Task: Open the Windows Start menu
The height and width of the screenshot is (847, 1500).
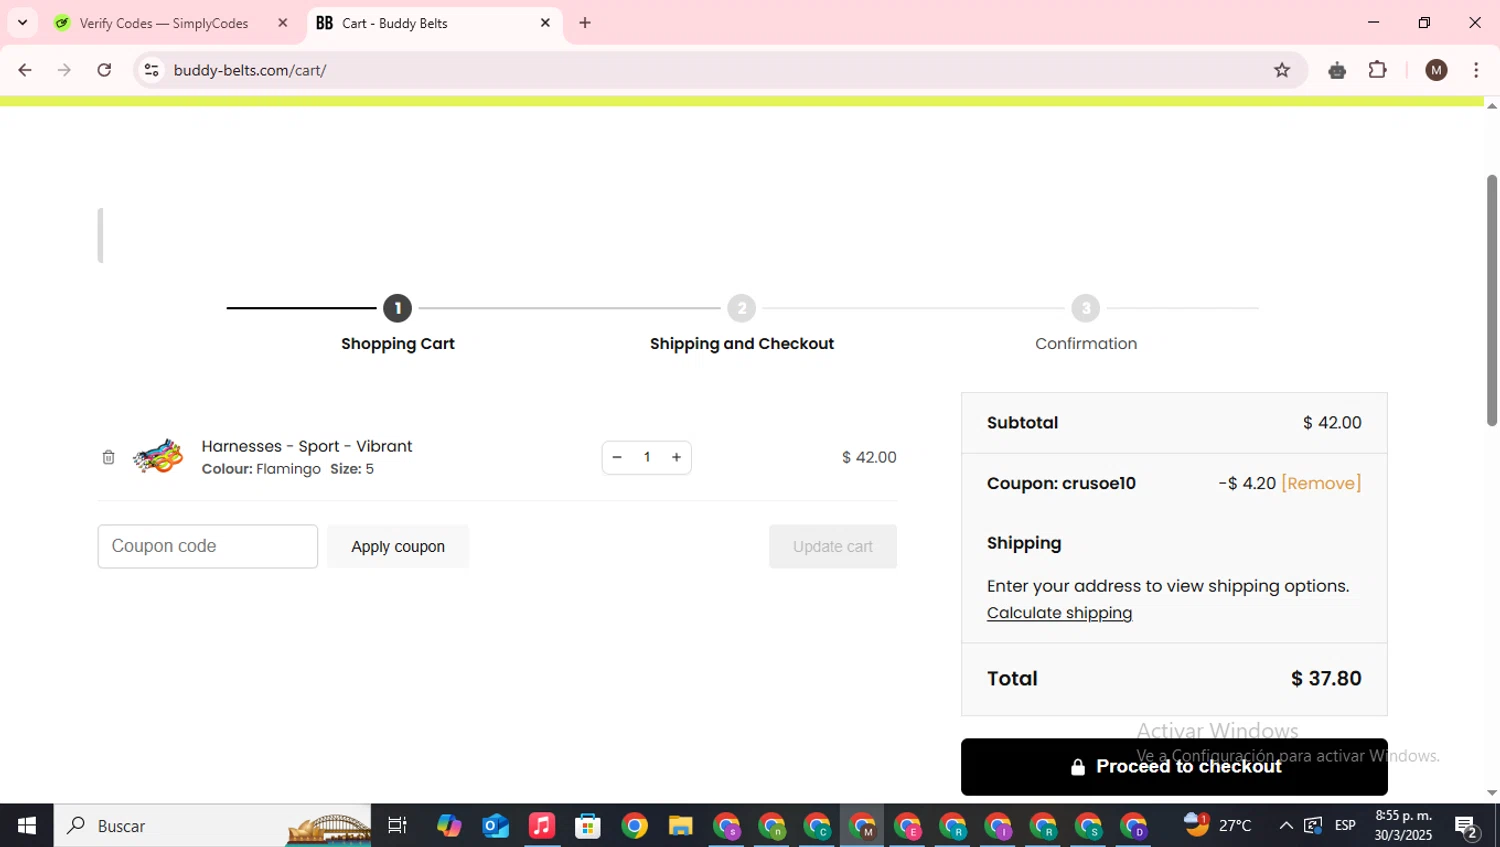Action: tap(27, 826)
